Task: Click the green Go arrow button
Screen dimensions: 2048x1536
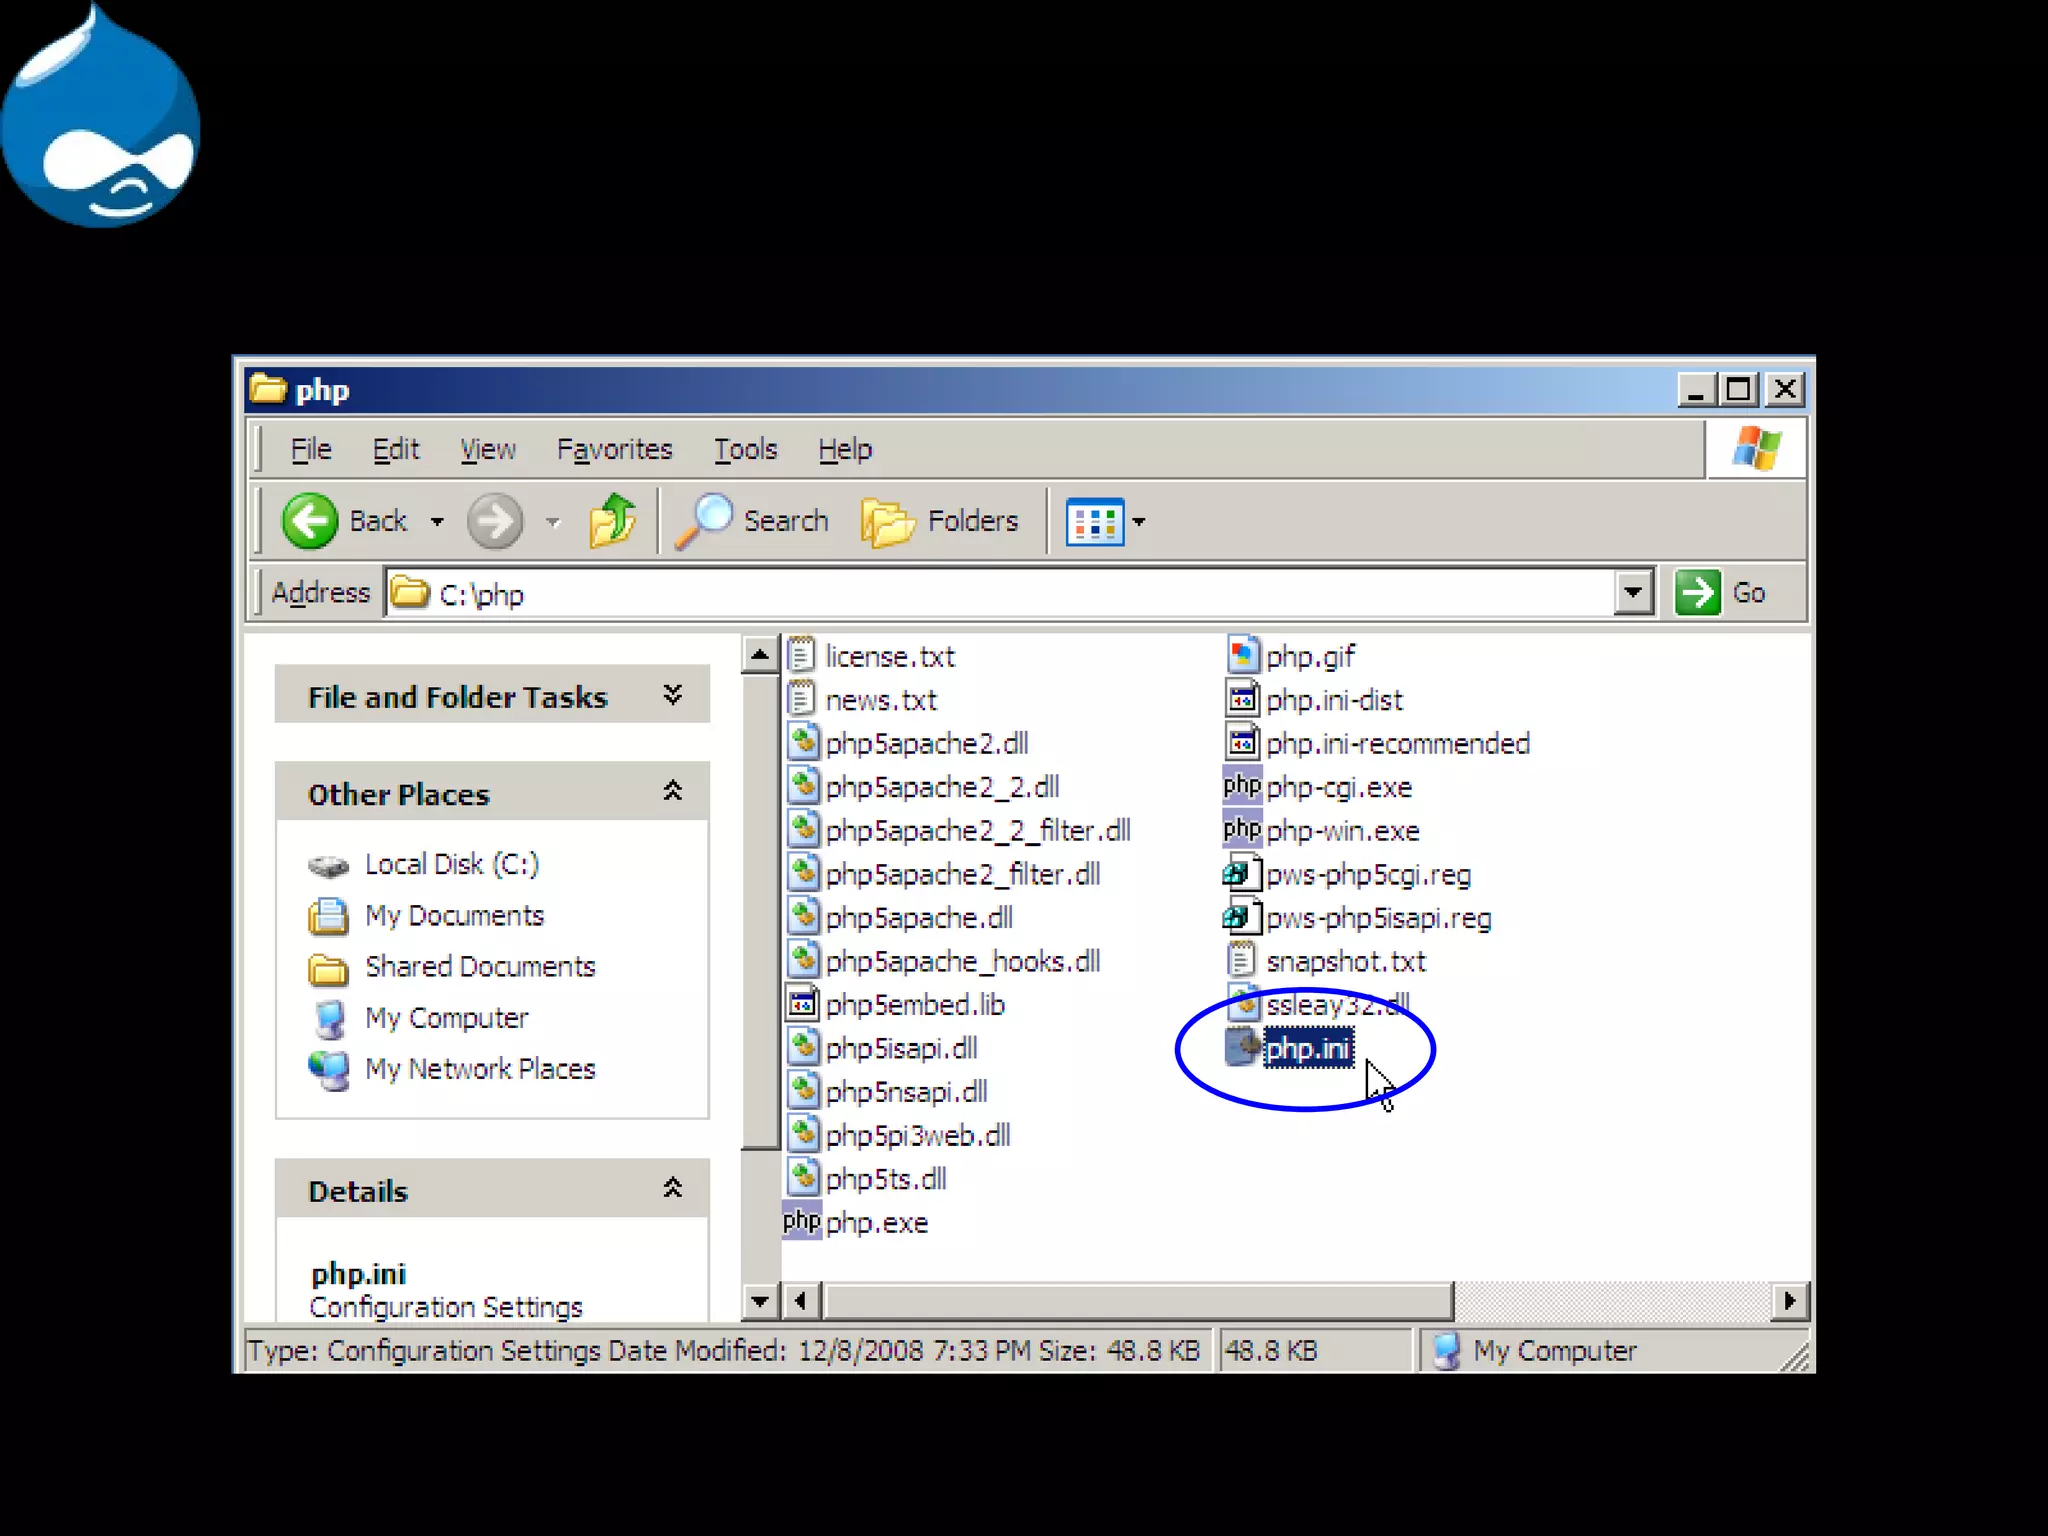Action: pyautogui.click(x=1697, y=593)
